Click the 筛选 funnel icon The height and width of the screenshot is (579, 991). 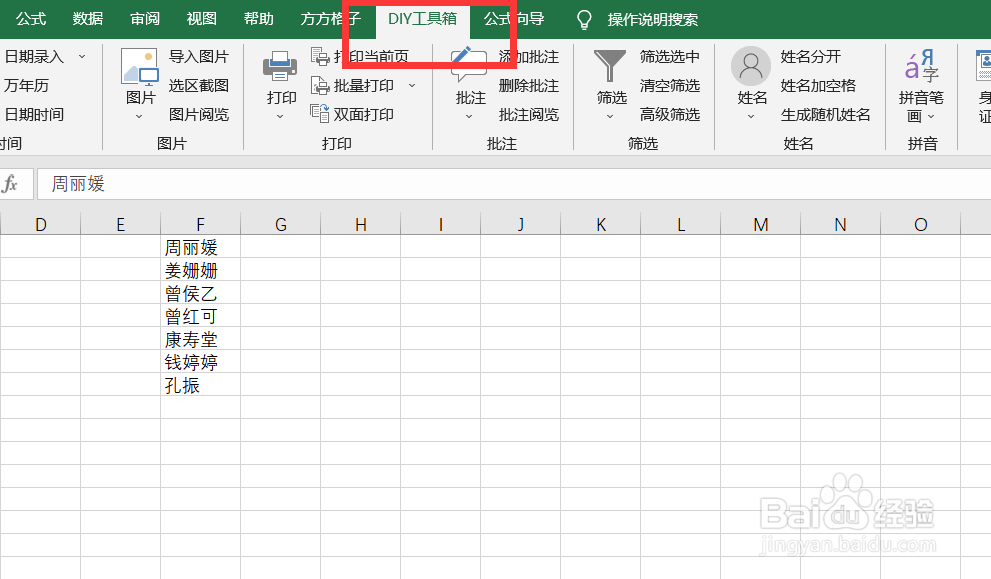click(610, 66)
